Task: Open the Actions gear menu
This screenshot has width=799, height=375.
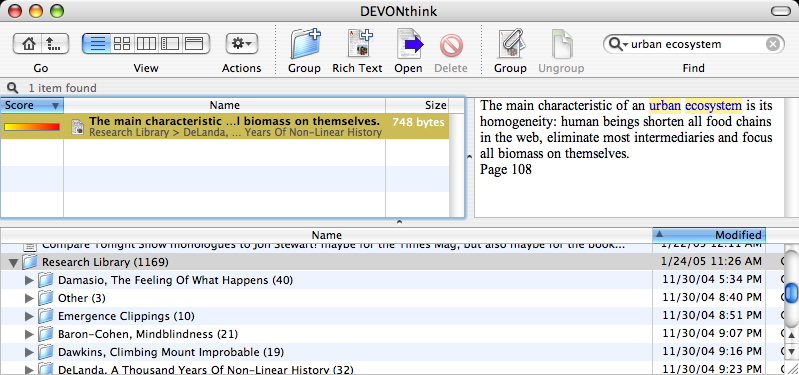Action: (242, 44)
